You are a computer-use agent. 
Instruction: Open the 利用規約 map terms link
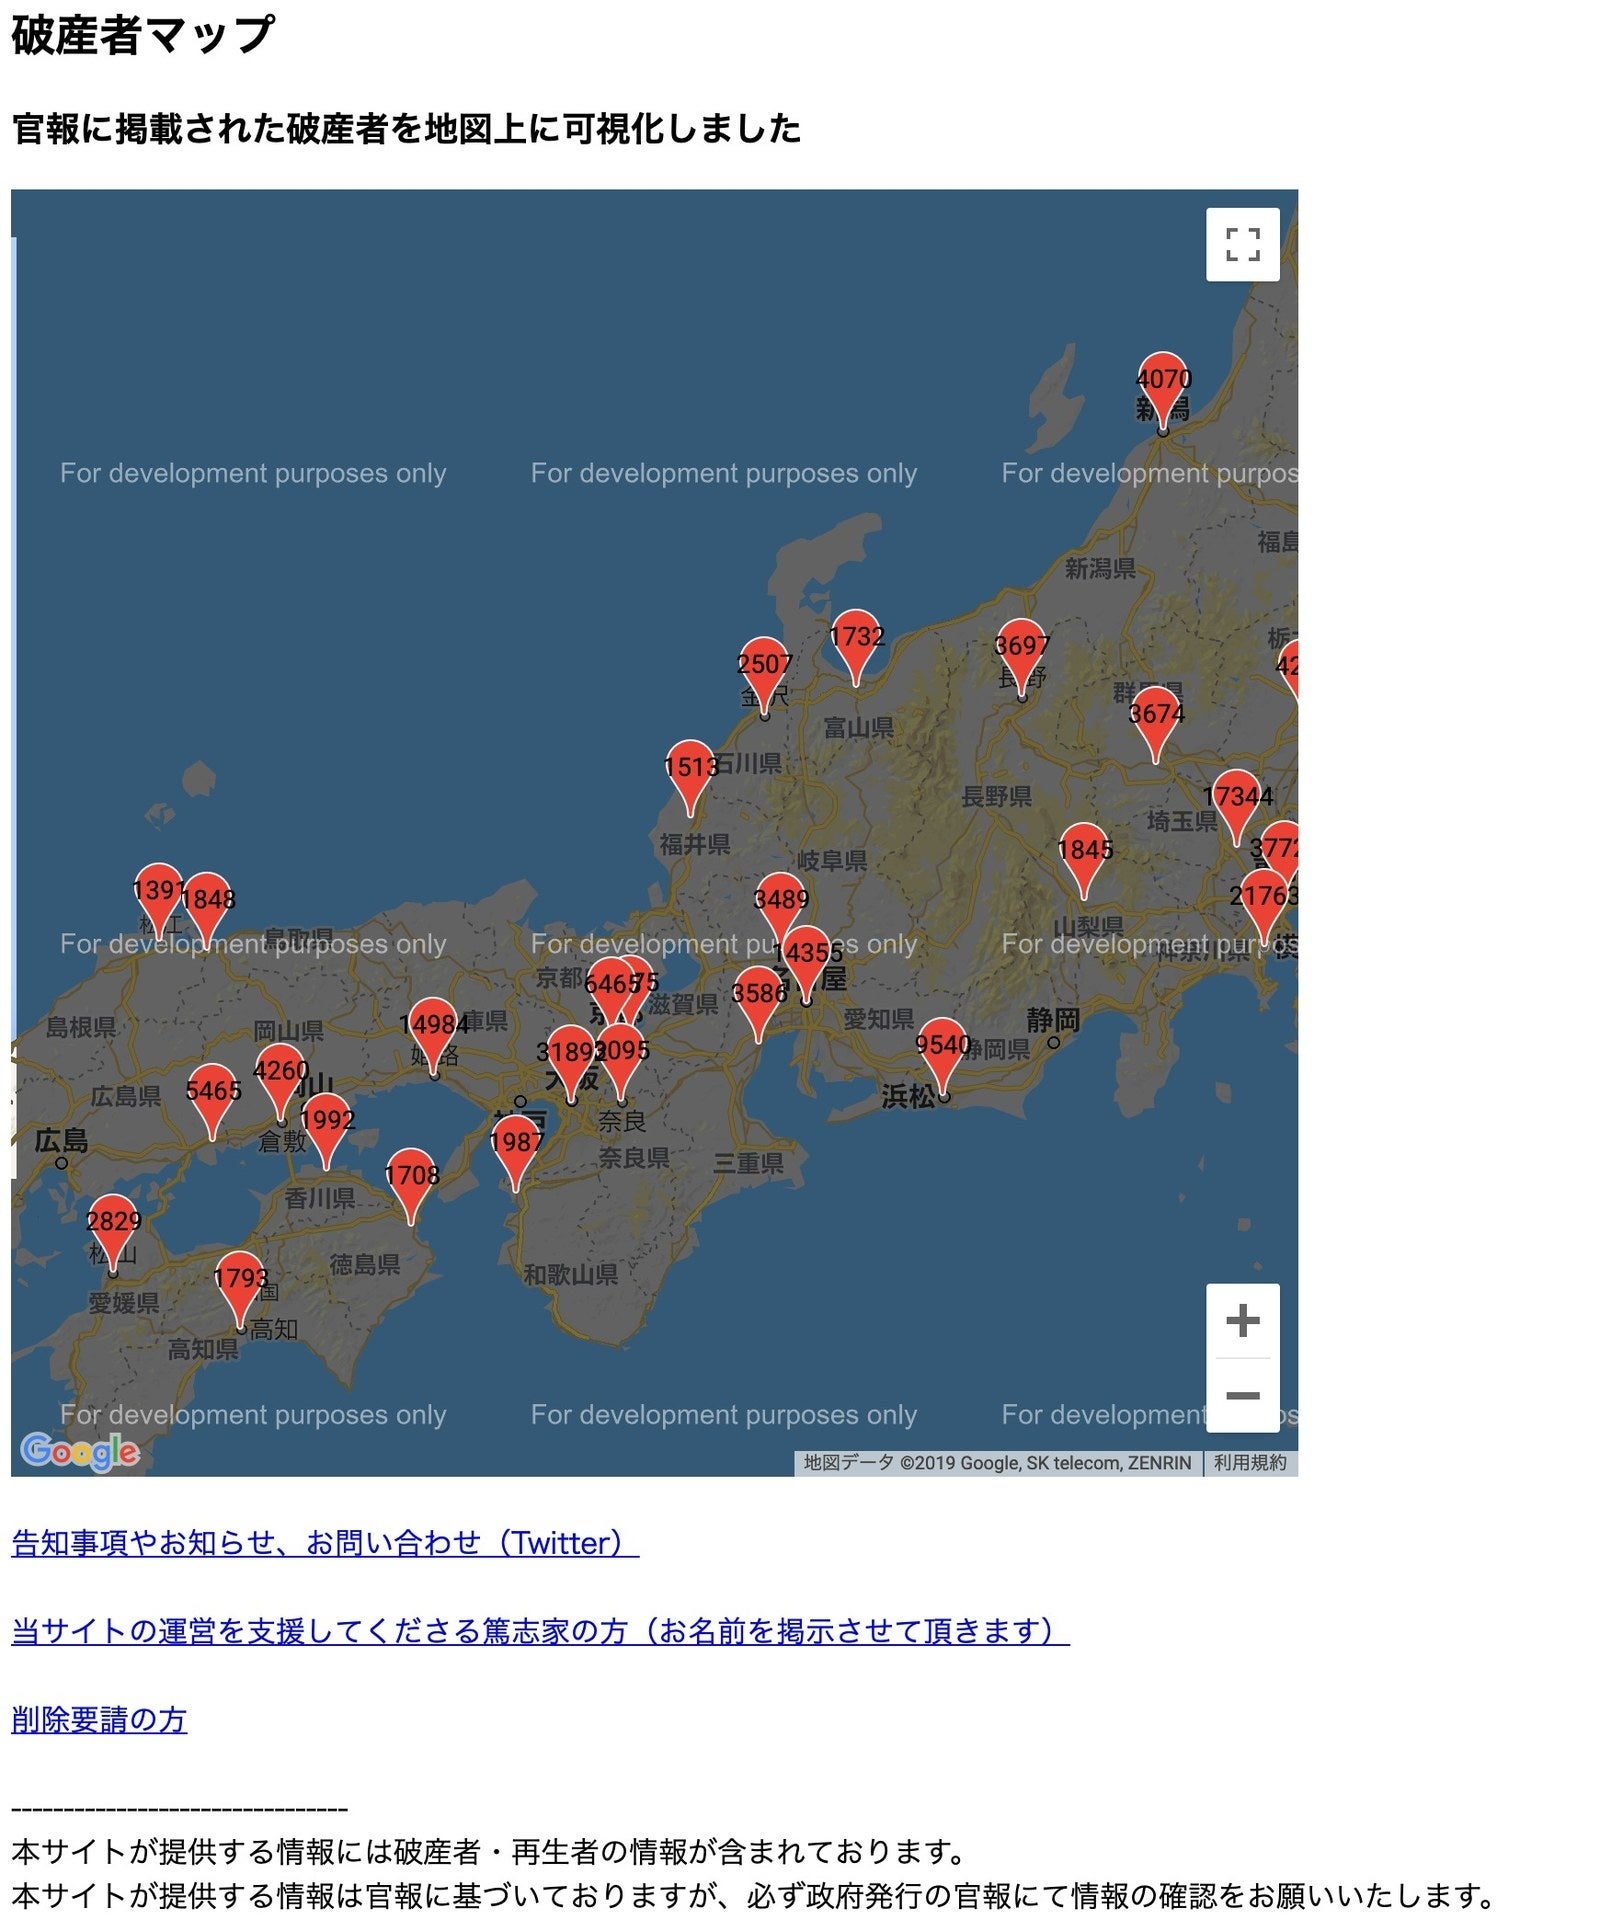click(x=1250, y=1463)
